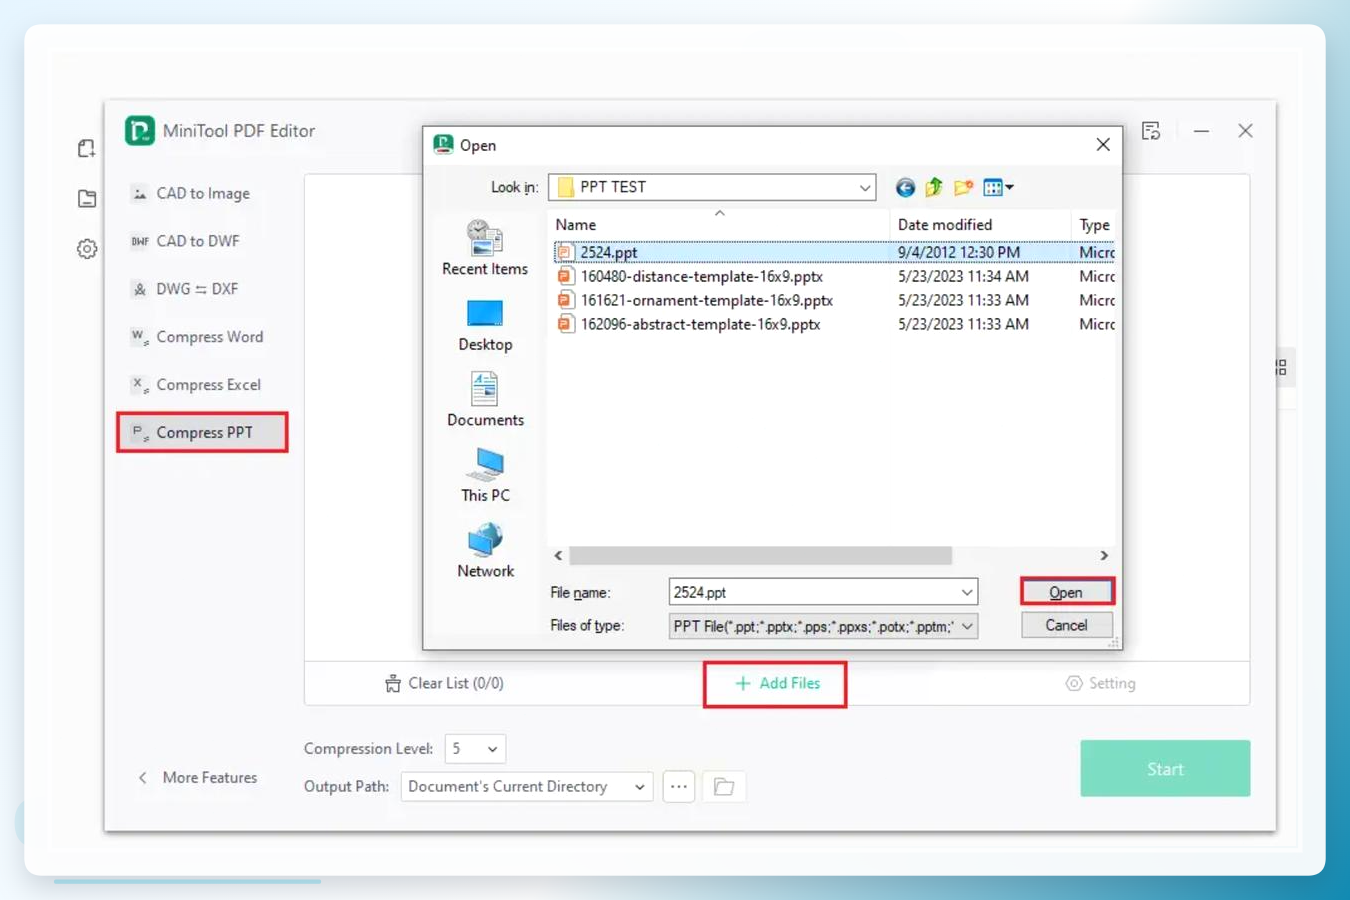Open the folder icon in the left strip

click(x=87, y=198)
